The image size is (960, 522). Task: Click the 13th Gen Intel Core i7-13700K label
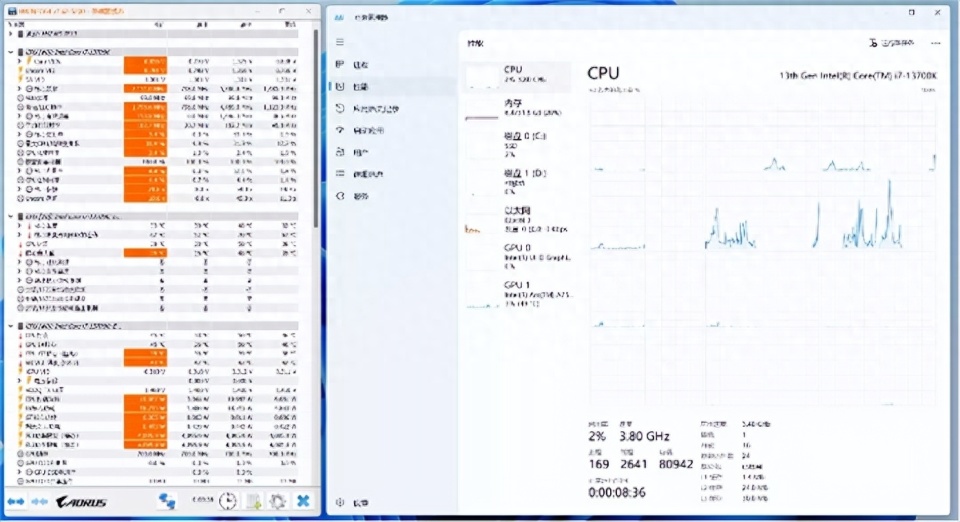[858, 75]
